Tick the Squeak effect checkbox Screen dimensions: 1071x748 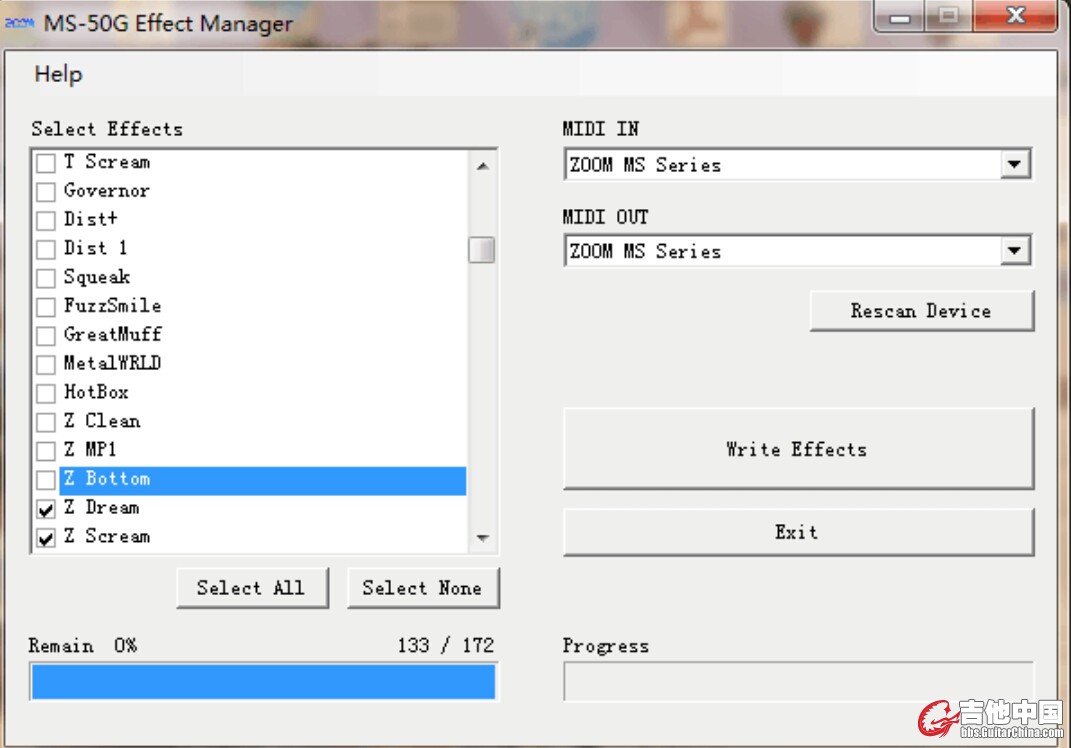pyautogui.click(x=46, y=278)
